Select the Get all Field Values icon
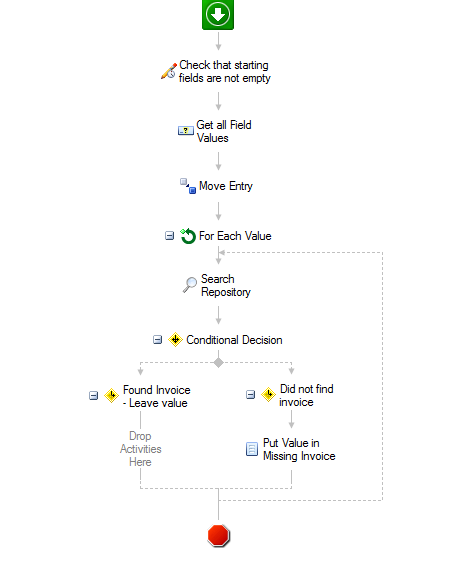 point(185,131)
